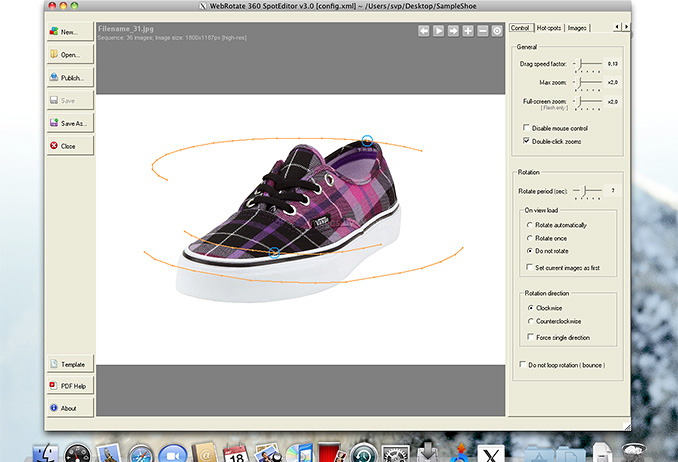The width and height of the screenshot is (678, 462).
Task: Show the About information
Action: (x=70, y=408)
